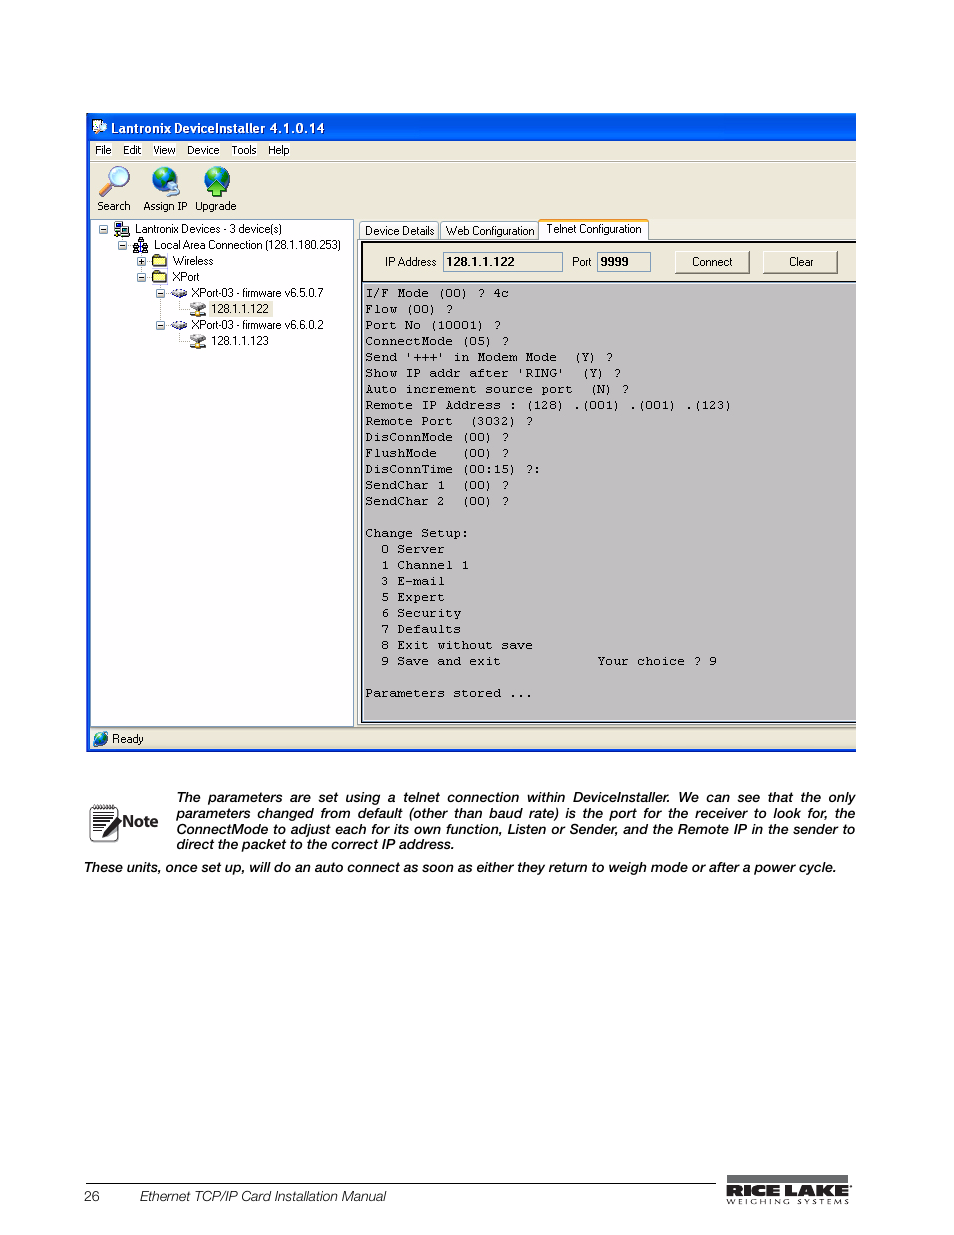The image size is (954, 1235).
Task: Click the 'DisConnTime (00:15) ?:' line
Action: pos(452,469)
